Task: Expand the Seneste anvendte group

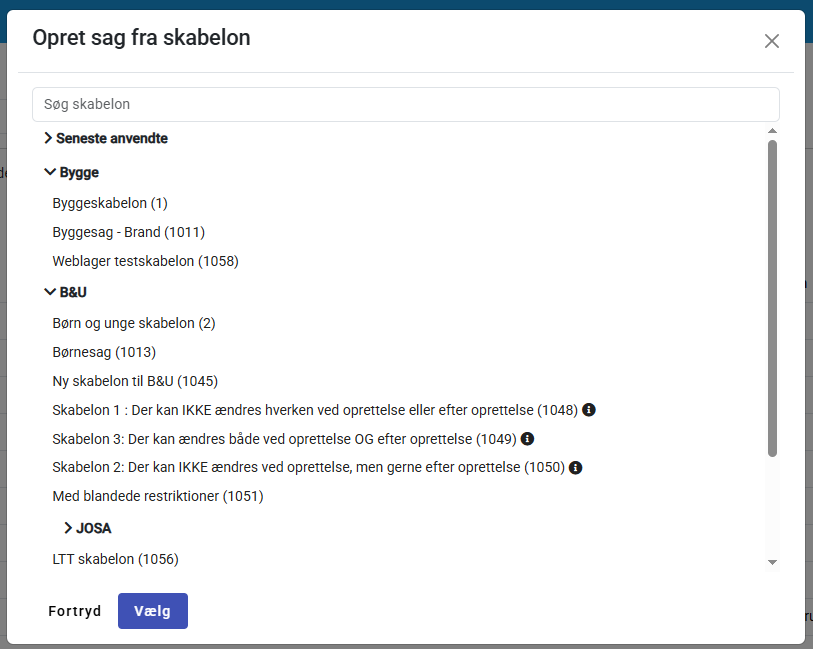Action: pos(48,138)
